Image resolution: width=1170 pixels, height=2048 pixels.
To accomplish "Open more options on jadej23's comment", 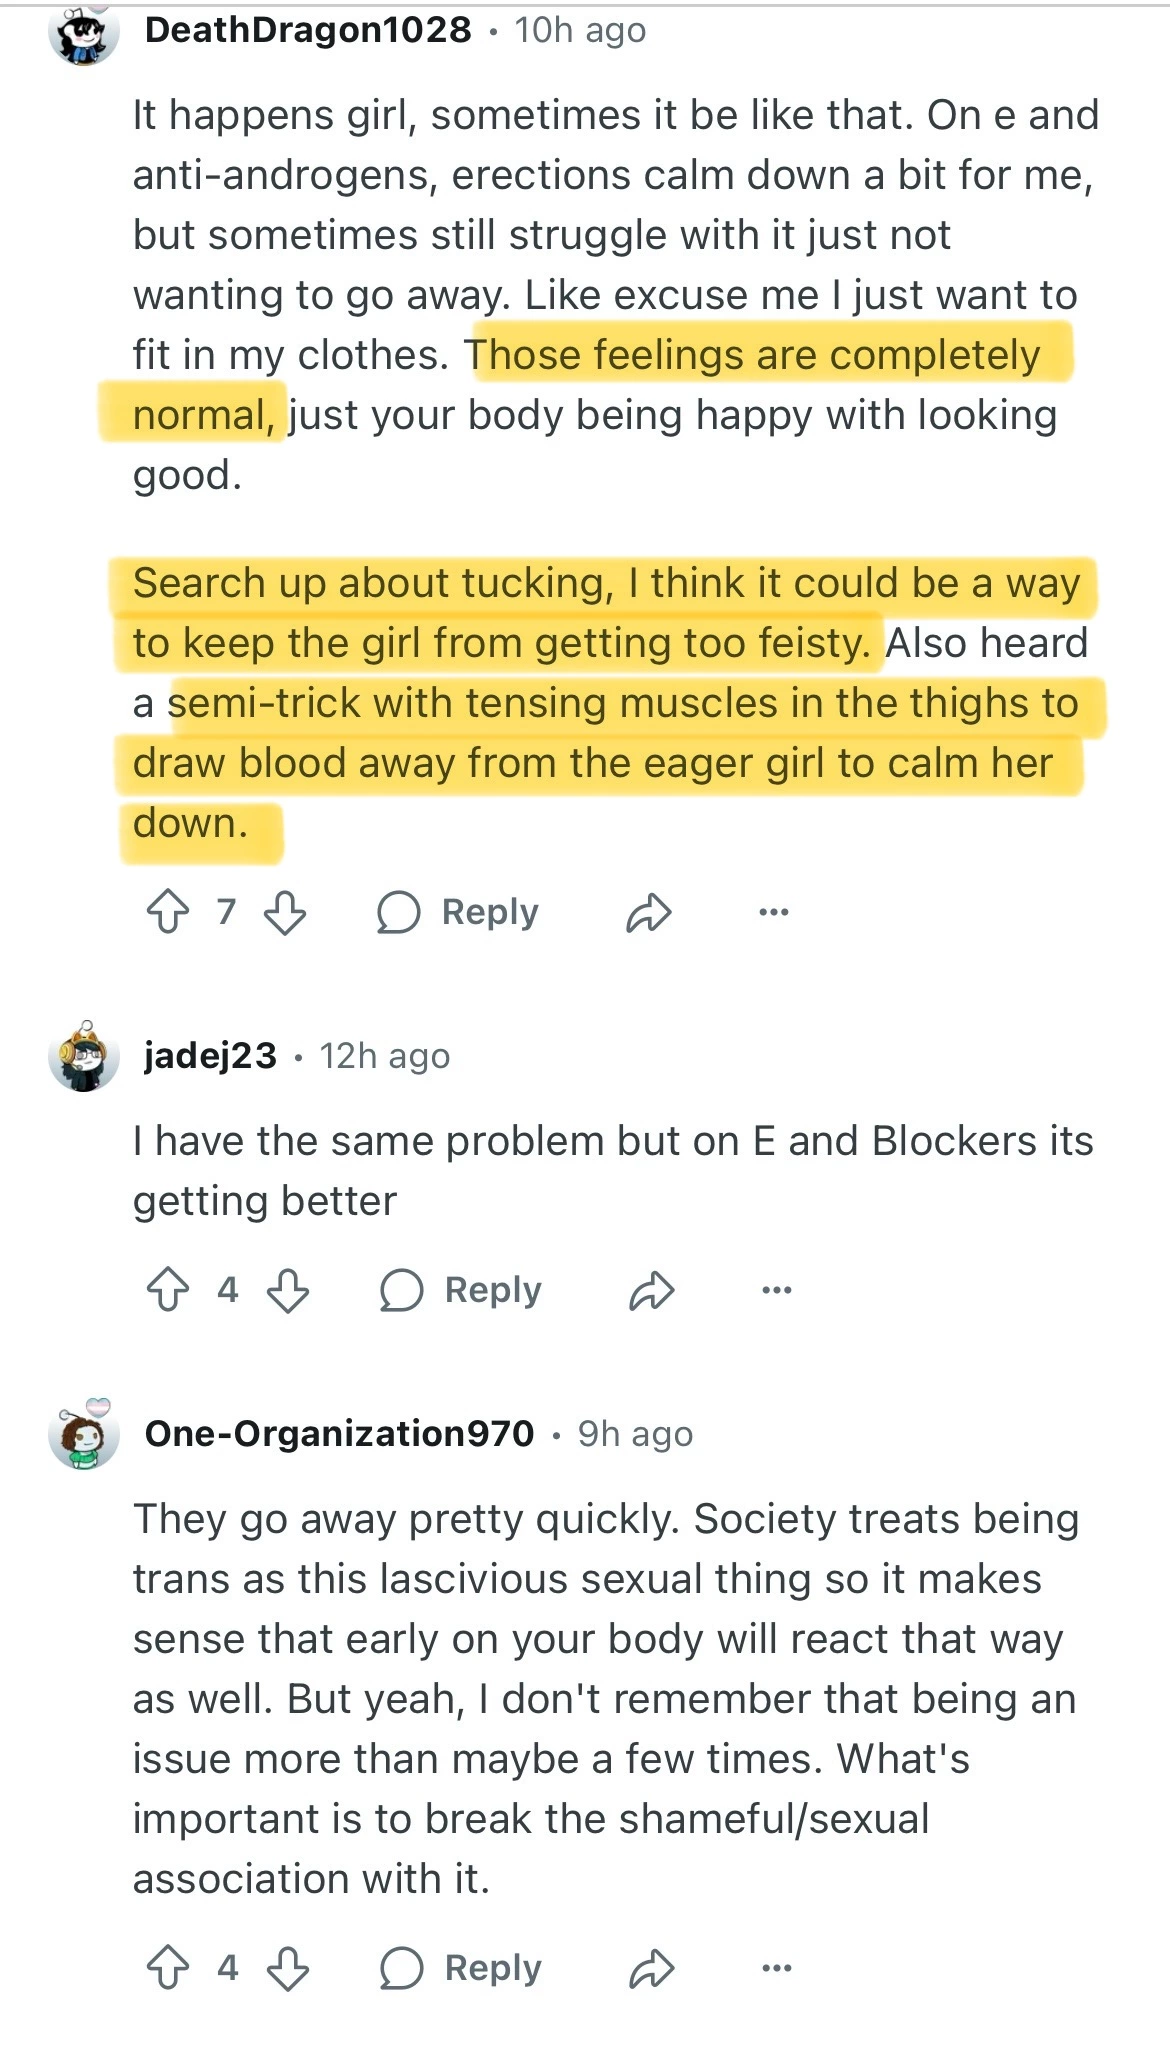I will 776,1290.
